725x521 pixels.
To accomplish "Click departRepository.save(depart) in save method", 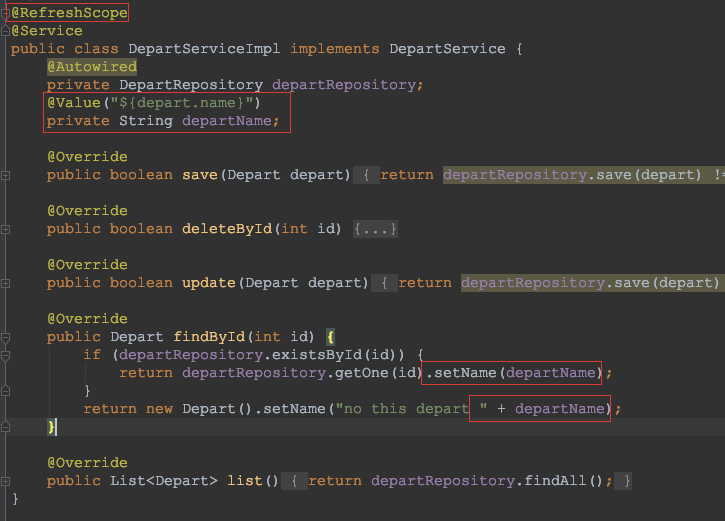I will click(572, 175).
